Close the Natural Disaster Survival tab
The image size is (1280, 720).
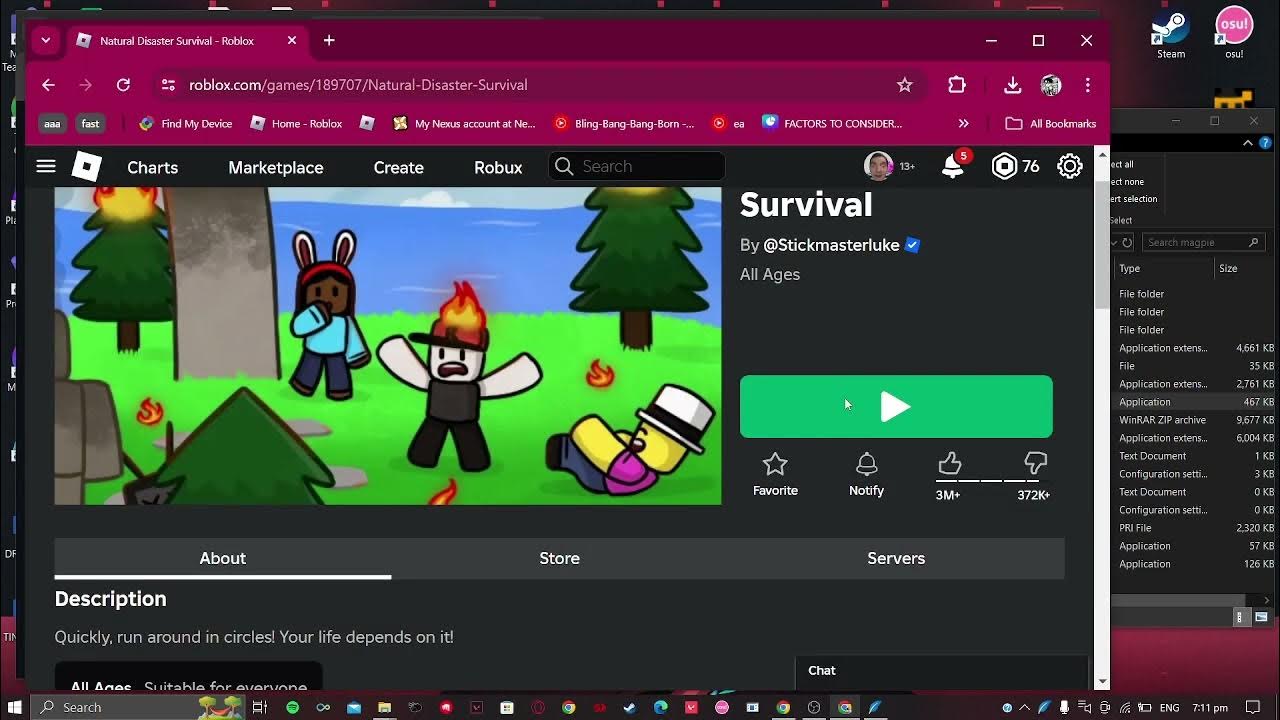292,40
